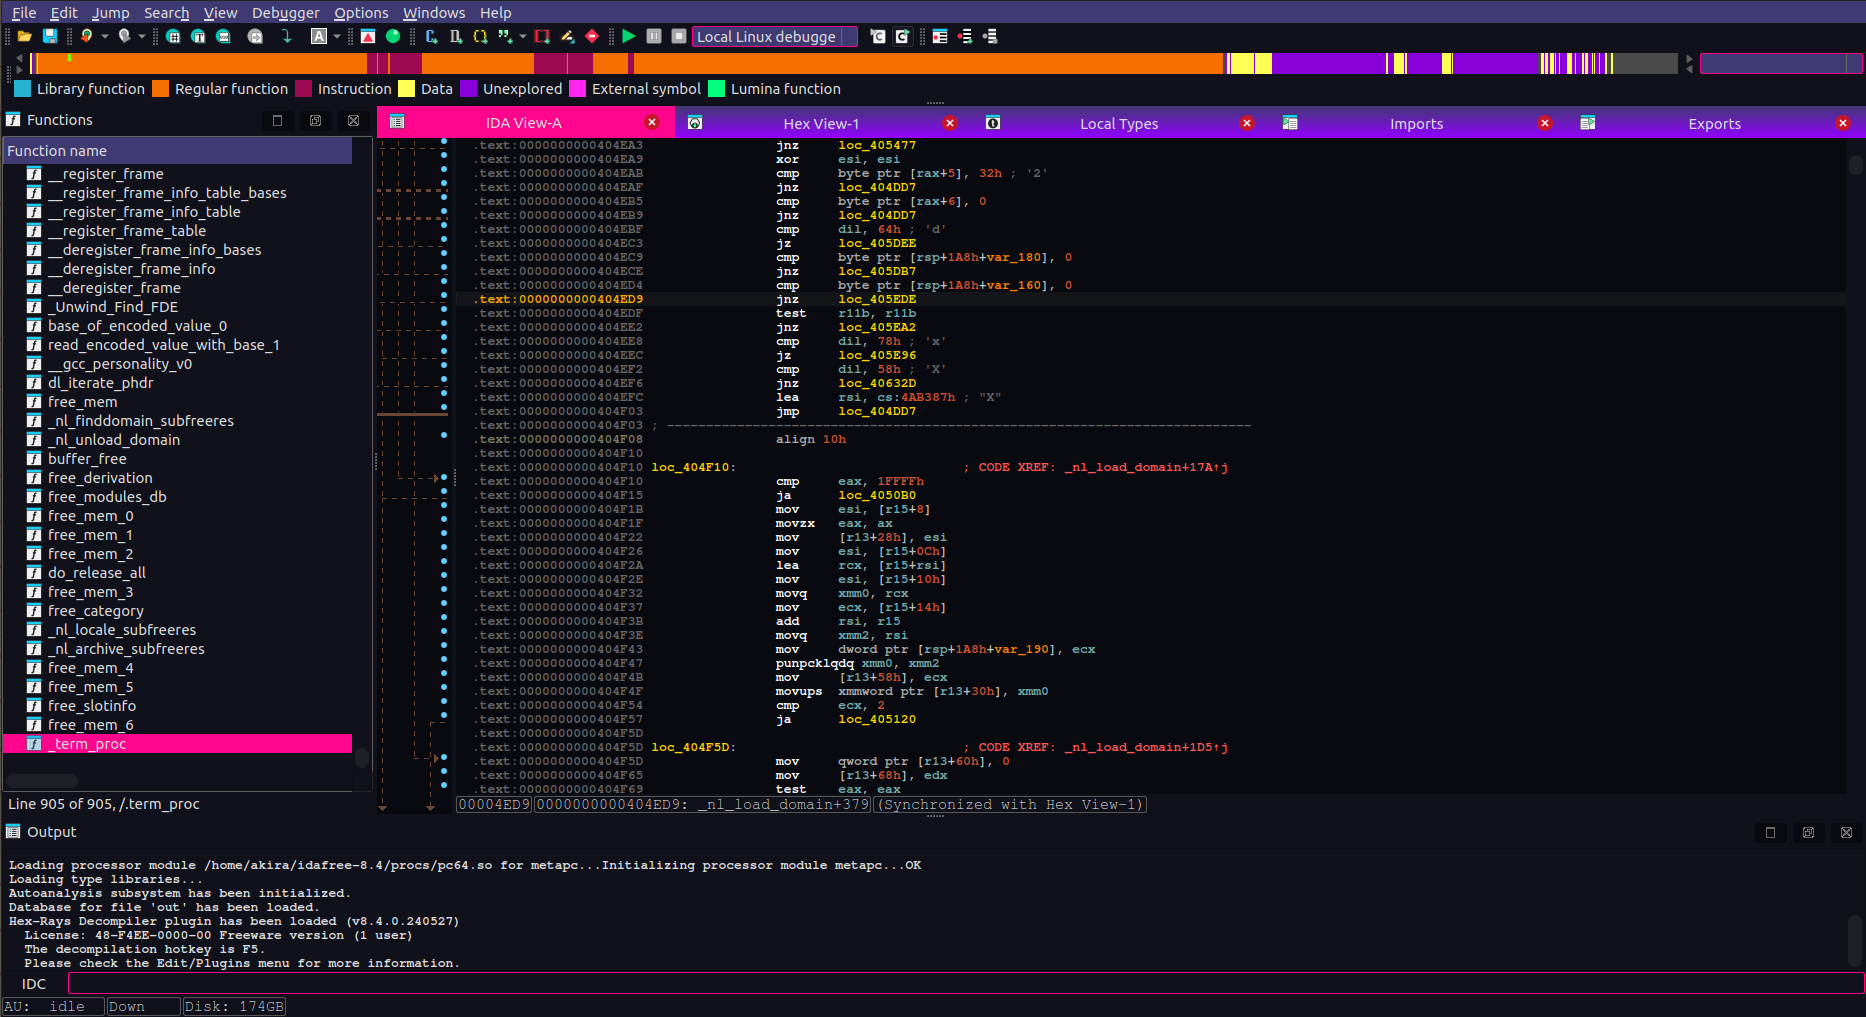Image resolution: width=1866 pixels, height=1017 pixels.
Task: Click the debugger refresh 'G' icon
Action: pos(902,36)
